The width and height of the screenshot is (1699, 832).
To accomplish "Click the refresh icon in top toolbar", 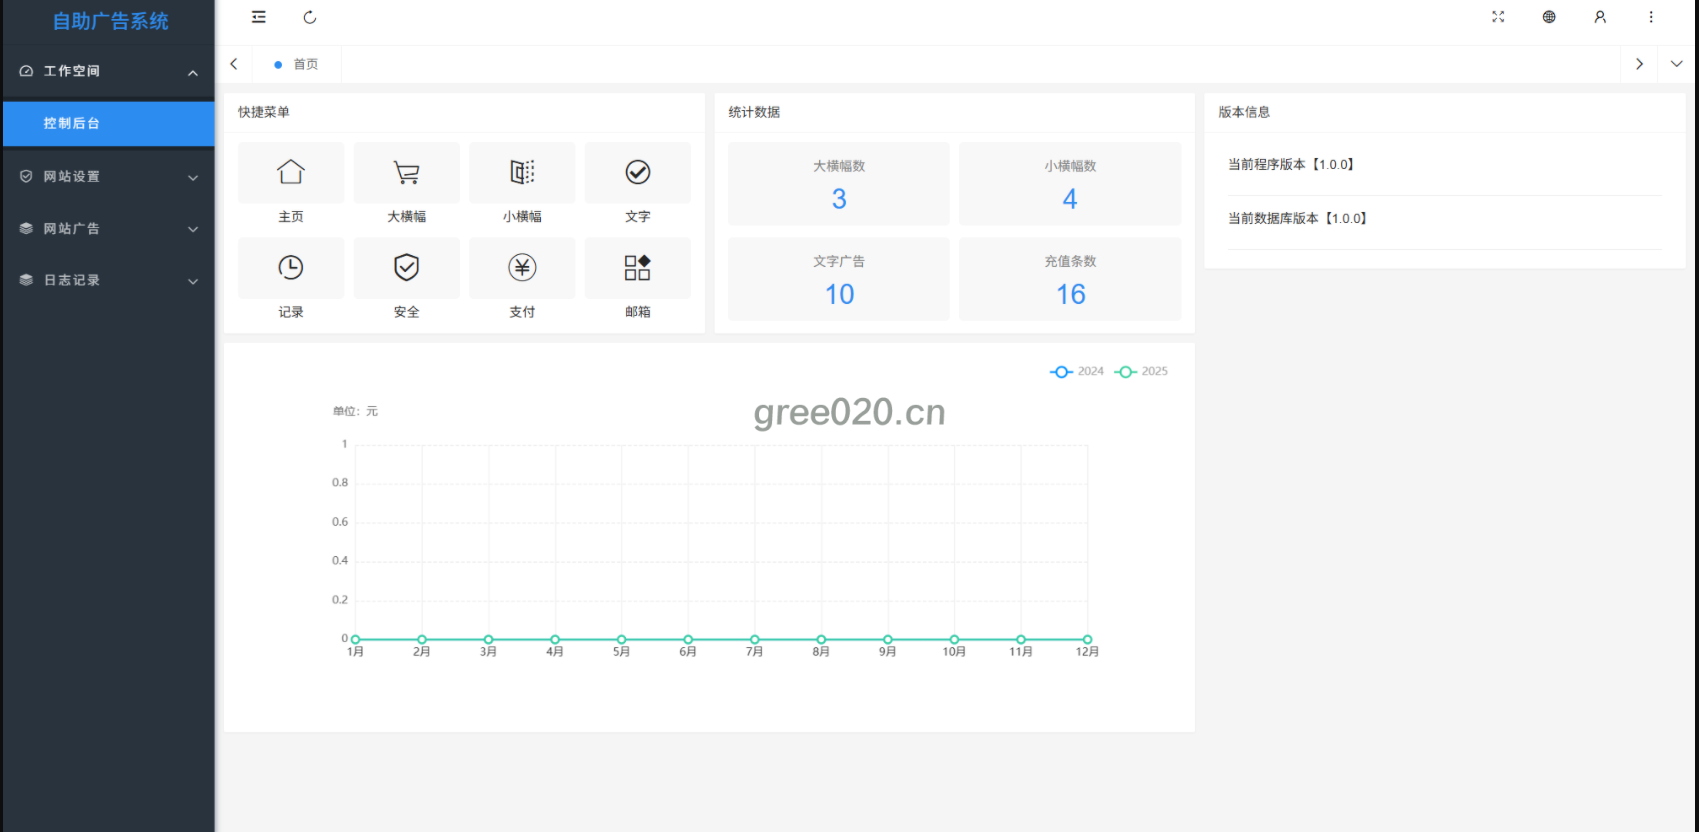I will pyautogui.click(x=310, y=17).
